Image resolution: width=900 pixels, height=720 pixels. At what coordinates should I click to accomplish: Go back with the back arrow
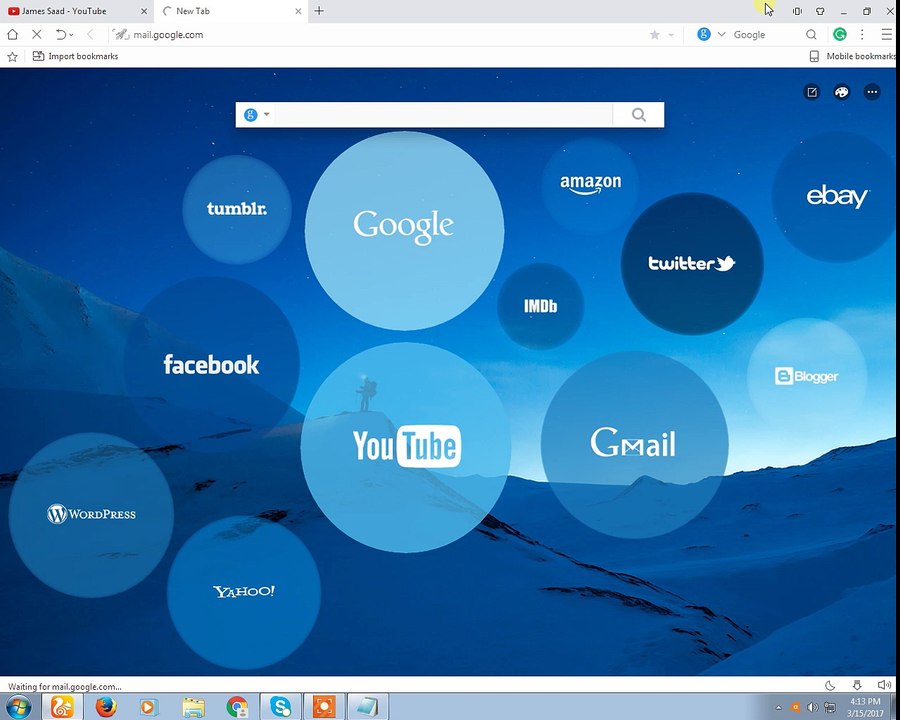pos(90,34)
